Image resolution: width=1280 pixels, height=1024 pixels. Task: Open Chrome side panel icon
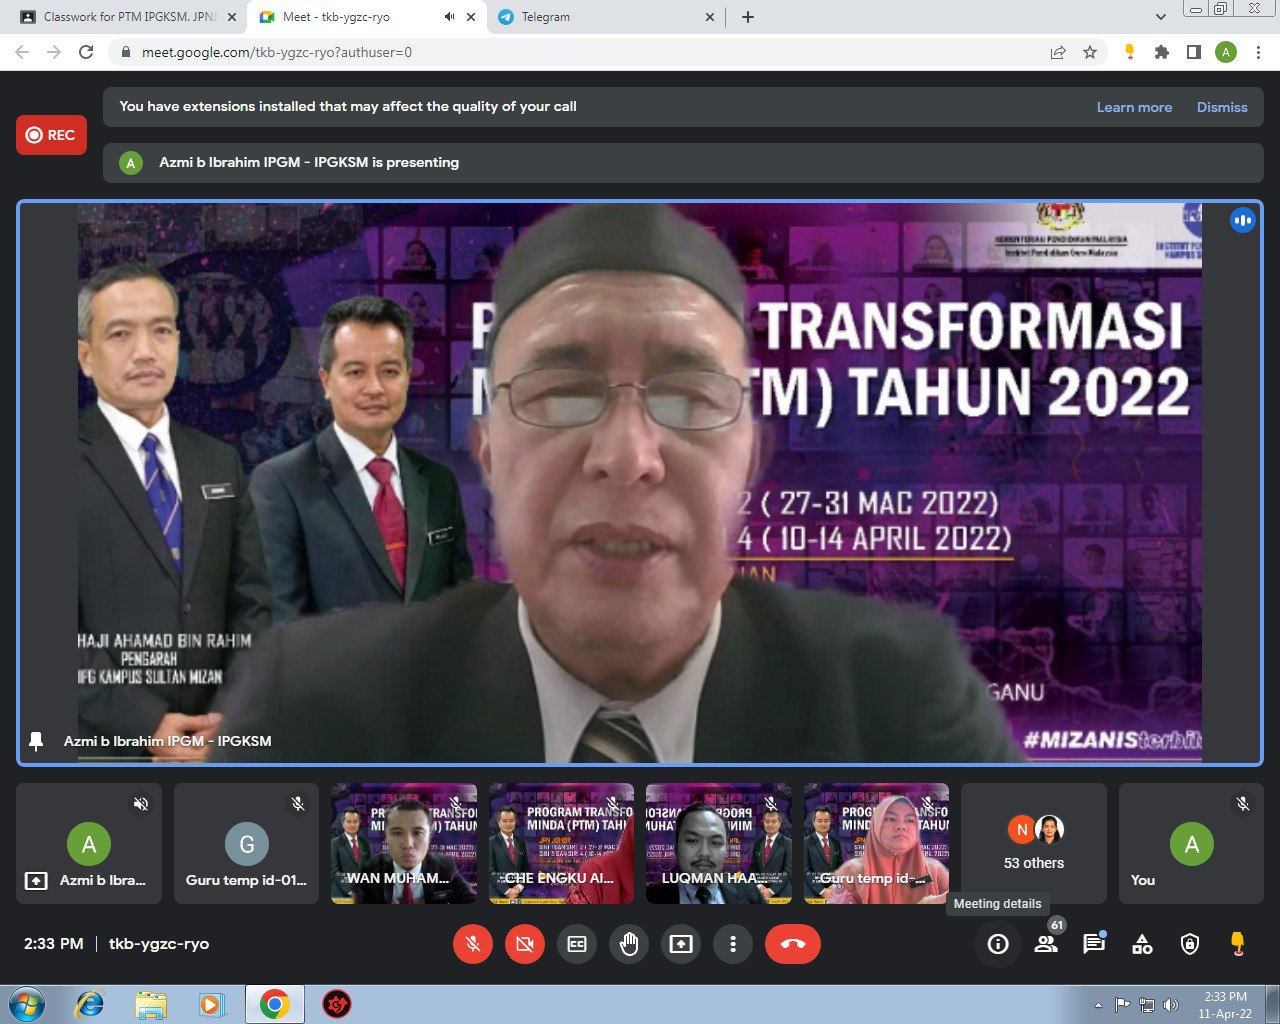coord(1194,52)
